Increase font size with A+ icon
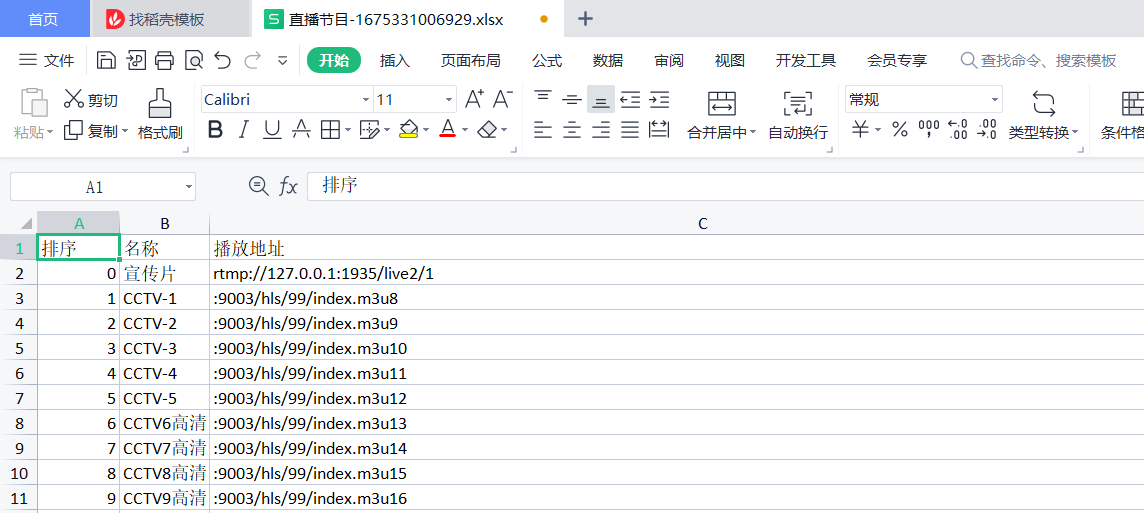The width and height of the screenshot is (1144, 513). pos(474,99)
